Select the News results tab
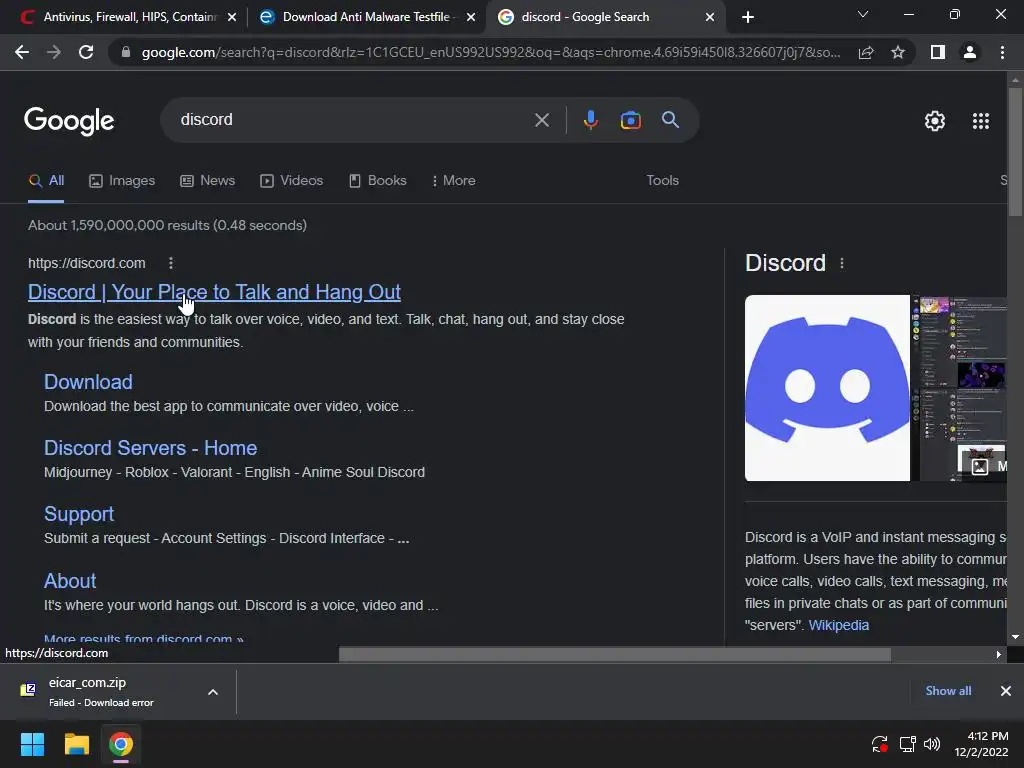This screenshot has height=768, width=1024. coord(208,181)
